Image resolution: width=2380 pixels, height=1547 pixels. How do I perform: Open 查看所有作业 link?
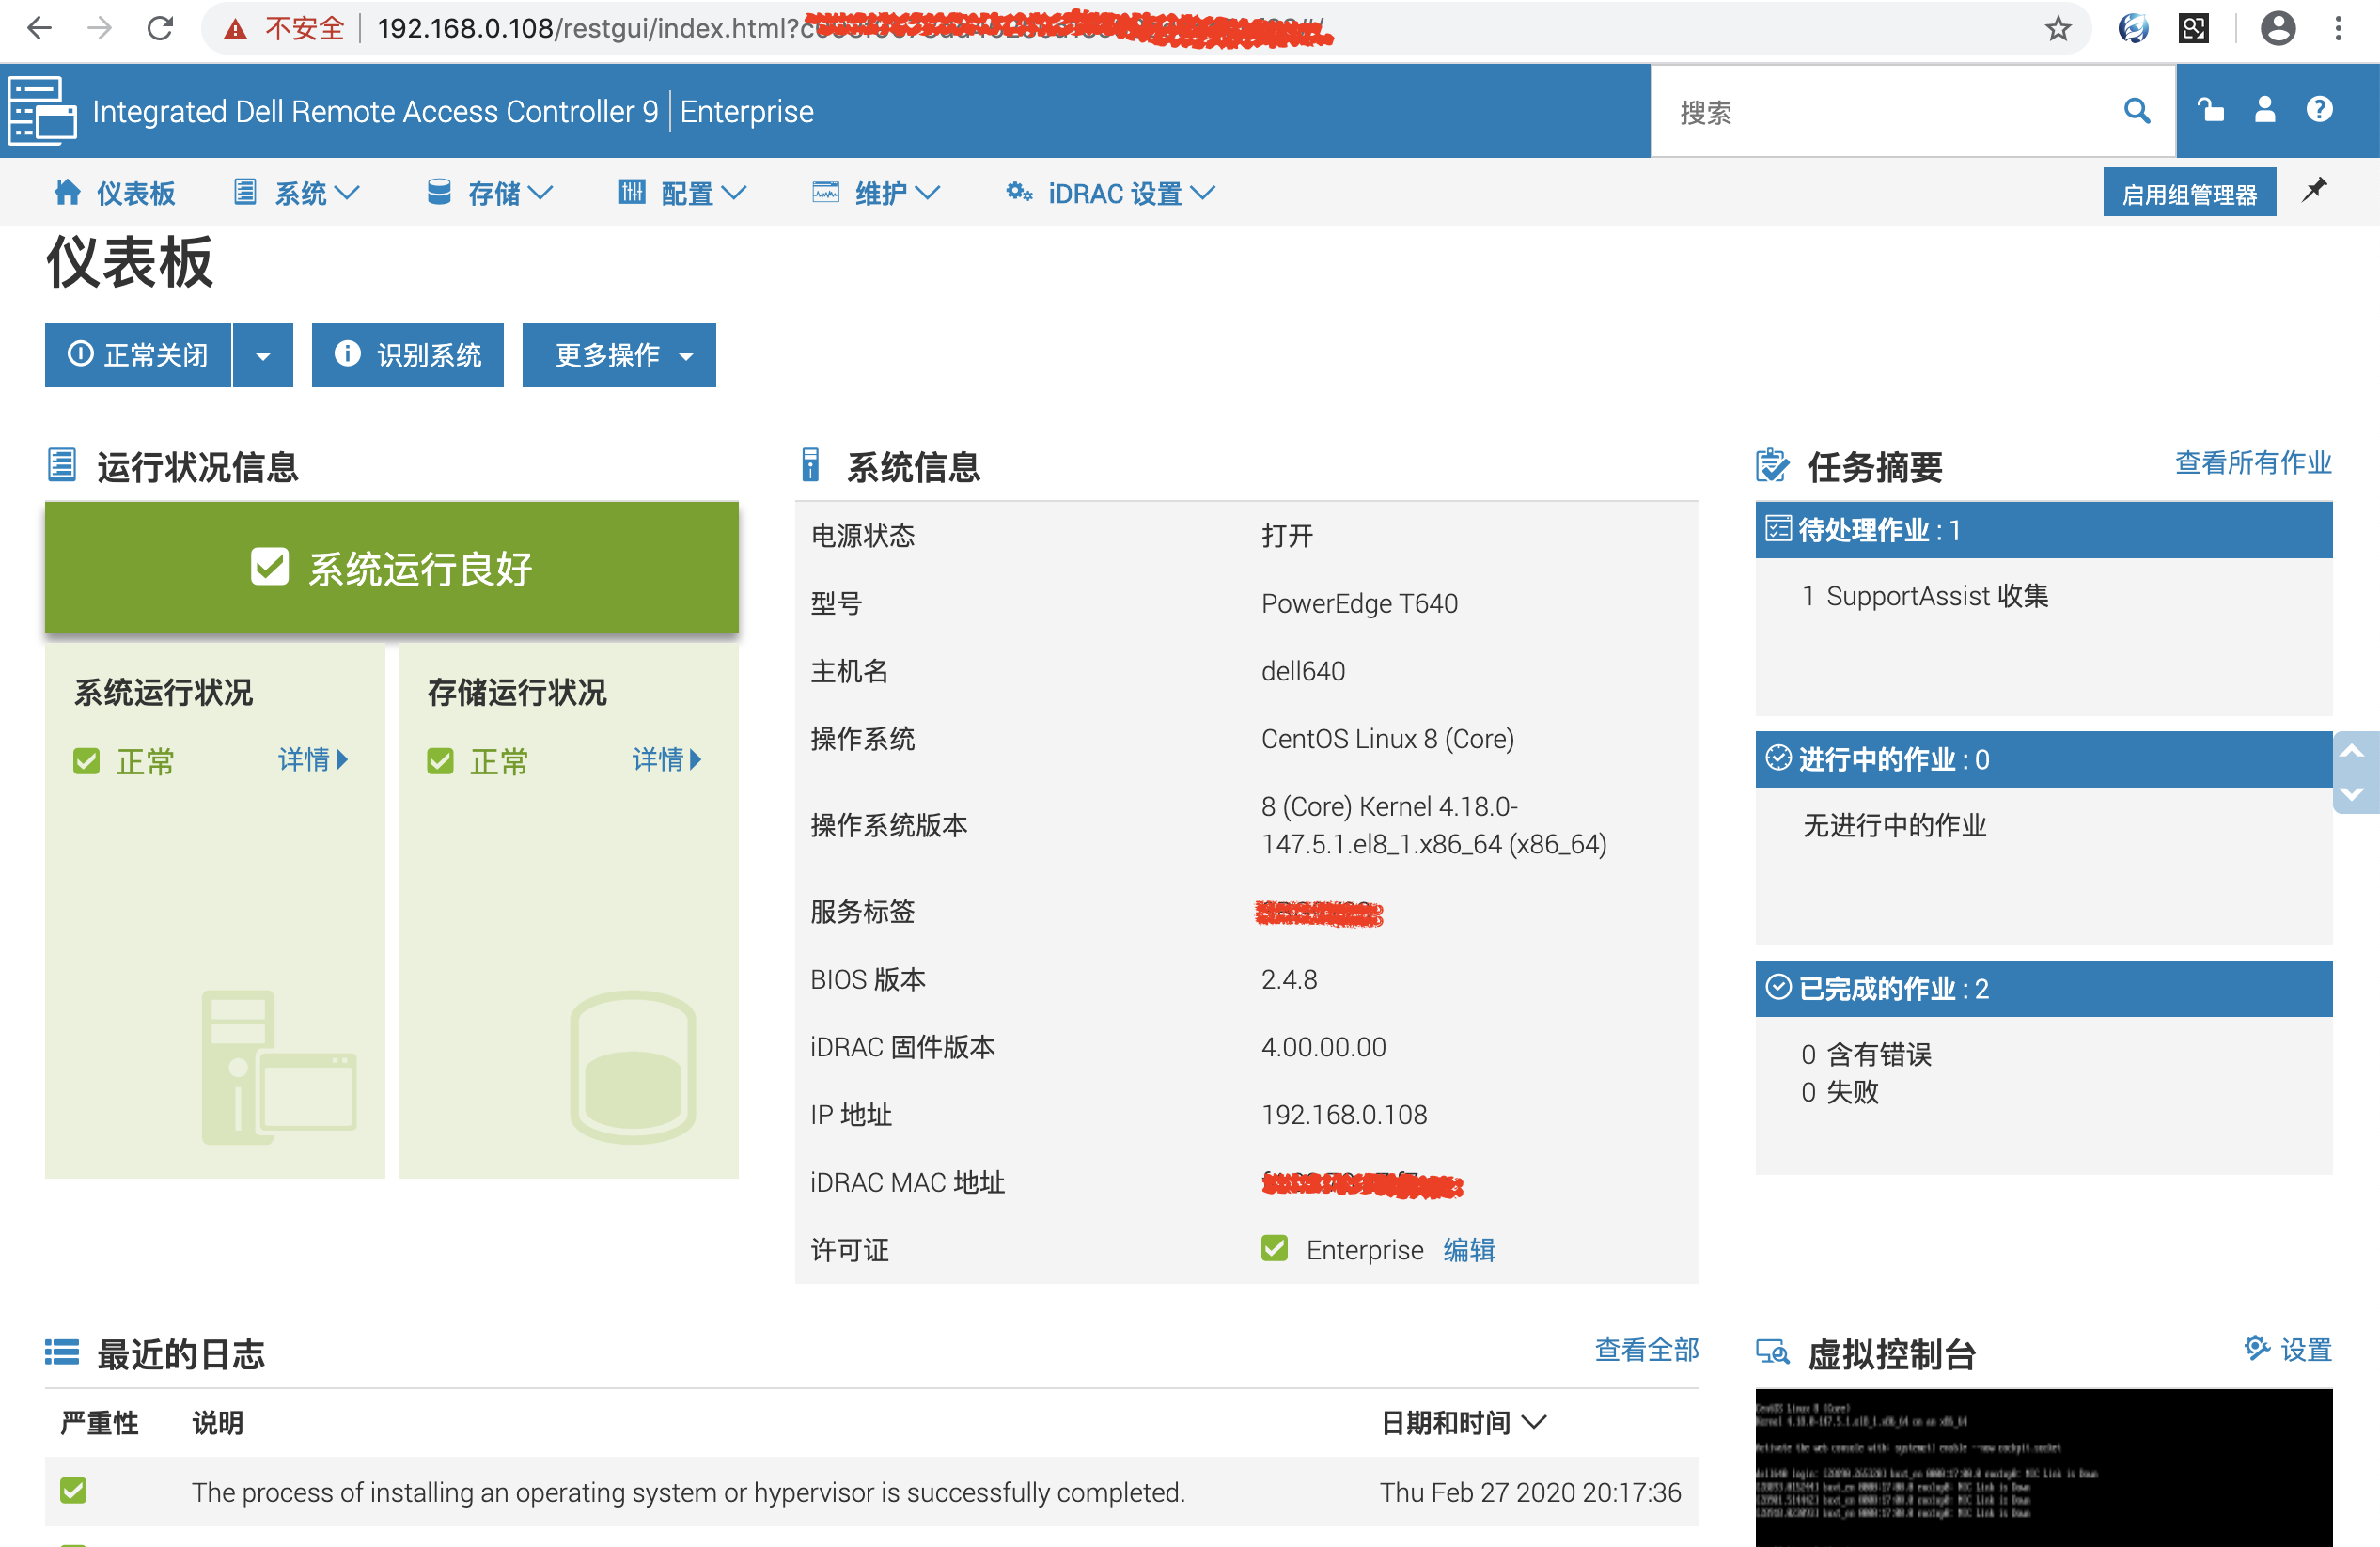pos(2253,463)
